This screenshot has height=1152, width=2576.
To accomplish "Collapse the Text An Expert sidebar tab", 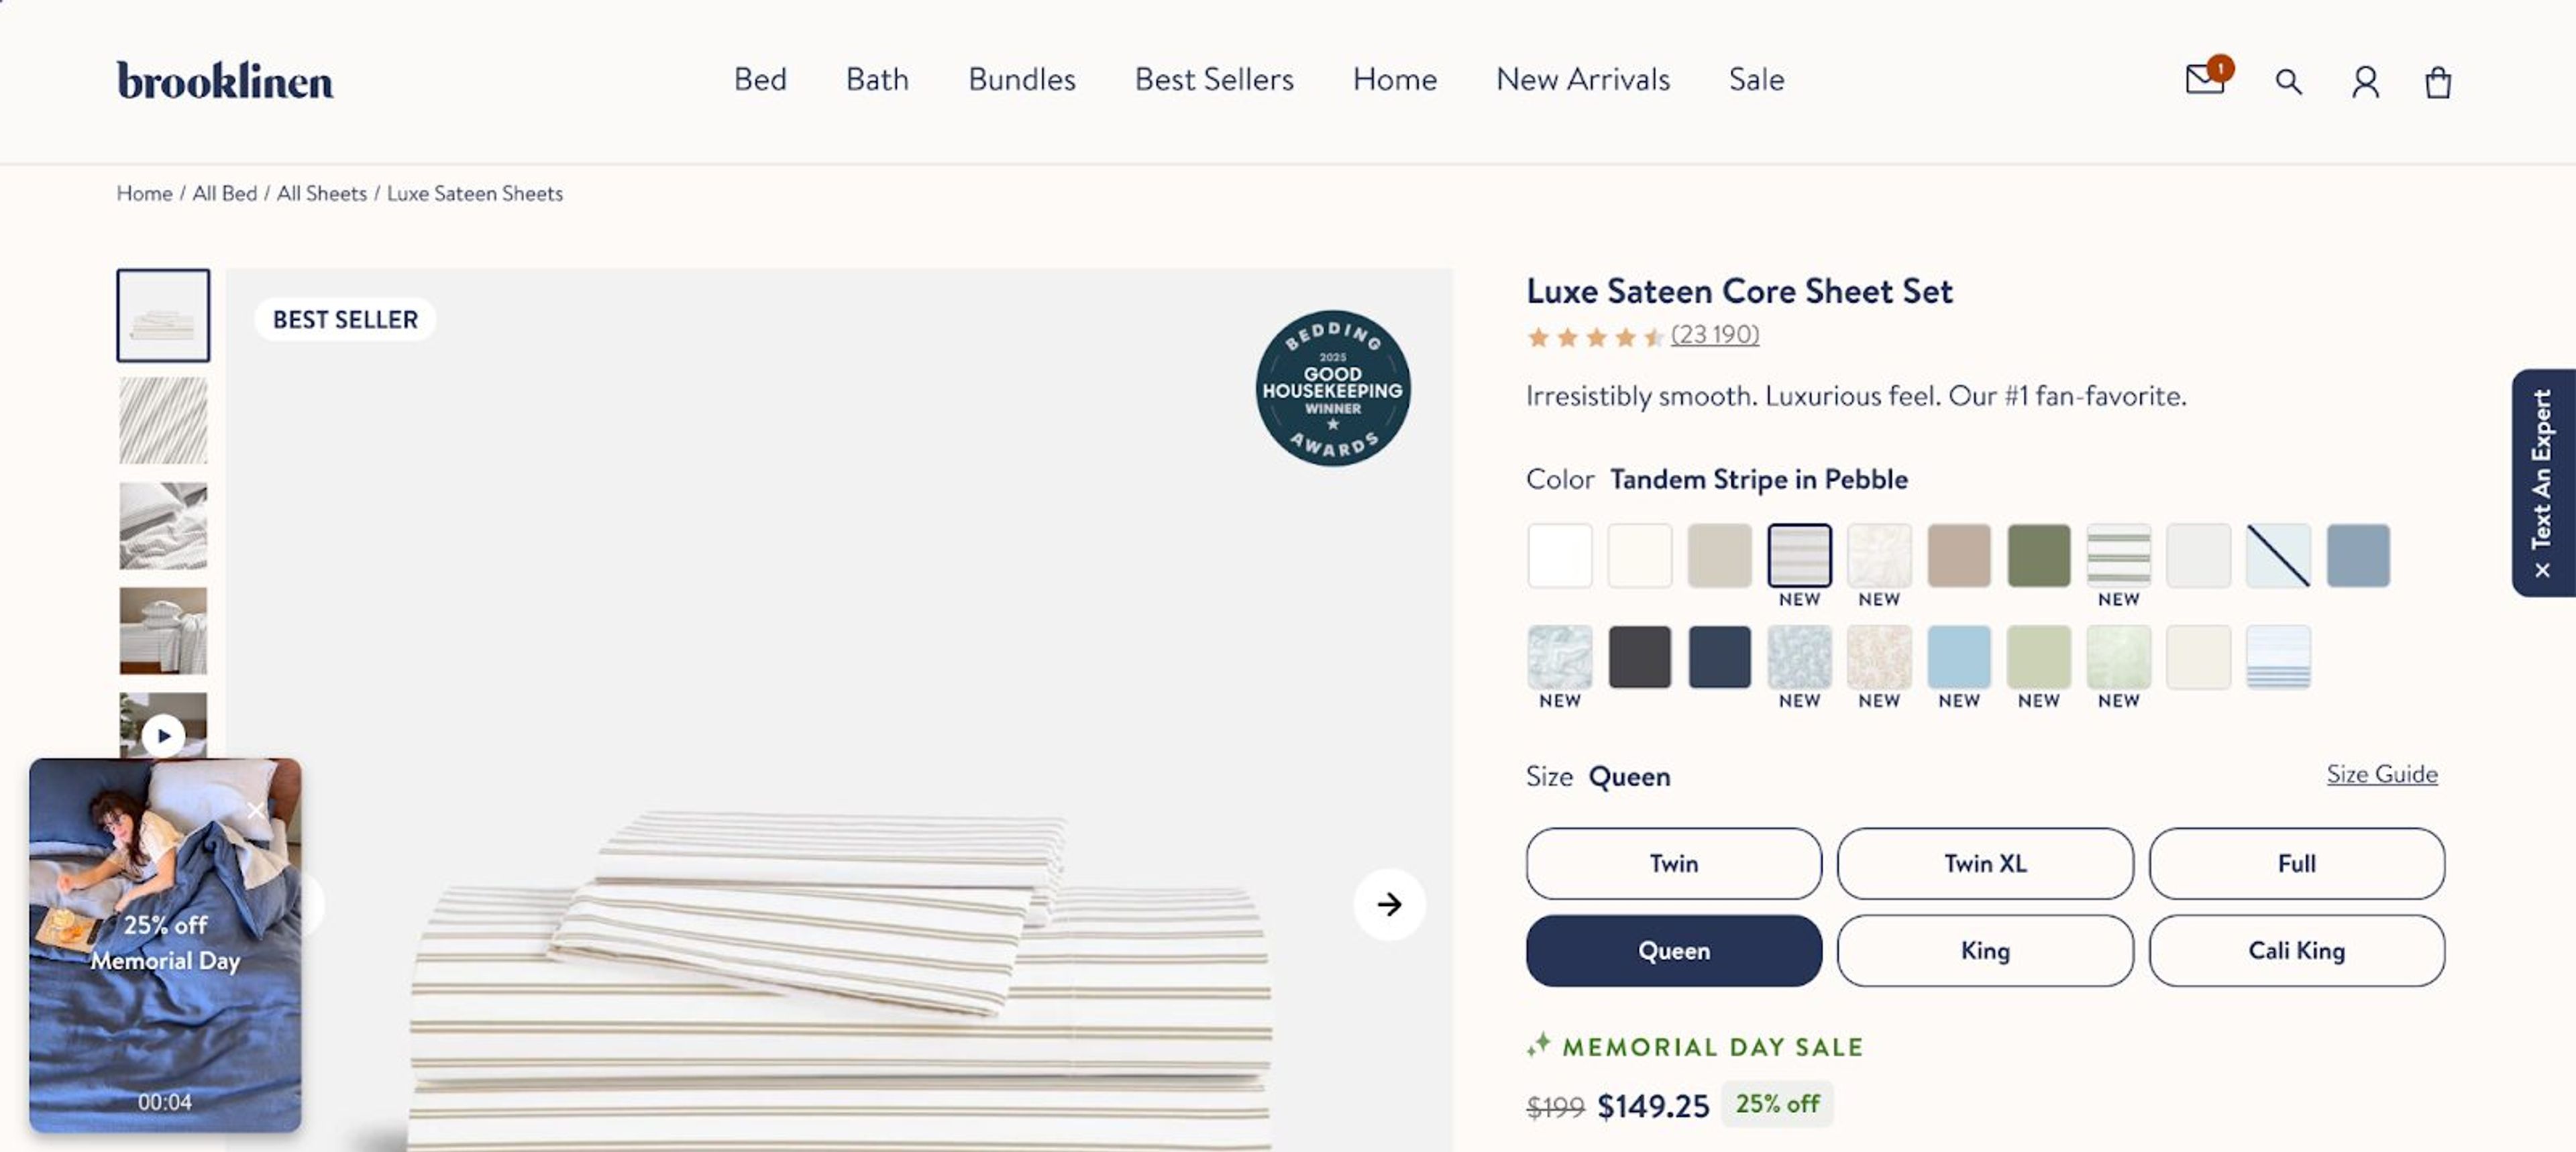I will coord(2543,568).
